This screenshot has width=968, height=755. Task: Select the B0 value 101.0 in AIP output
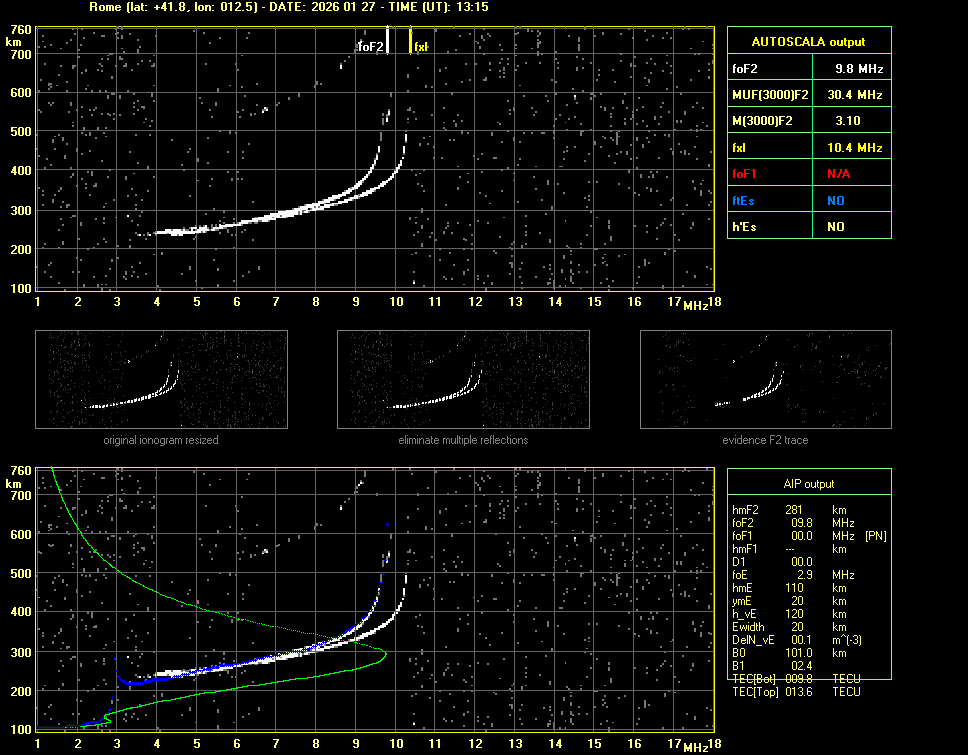(801, 653)
